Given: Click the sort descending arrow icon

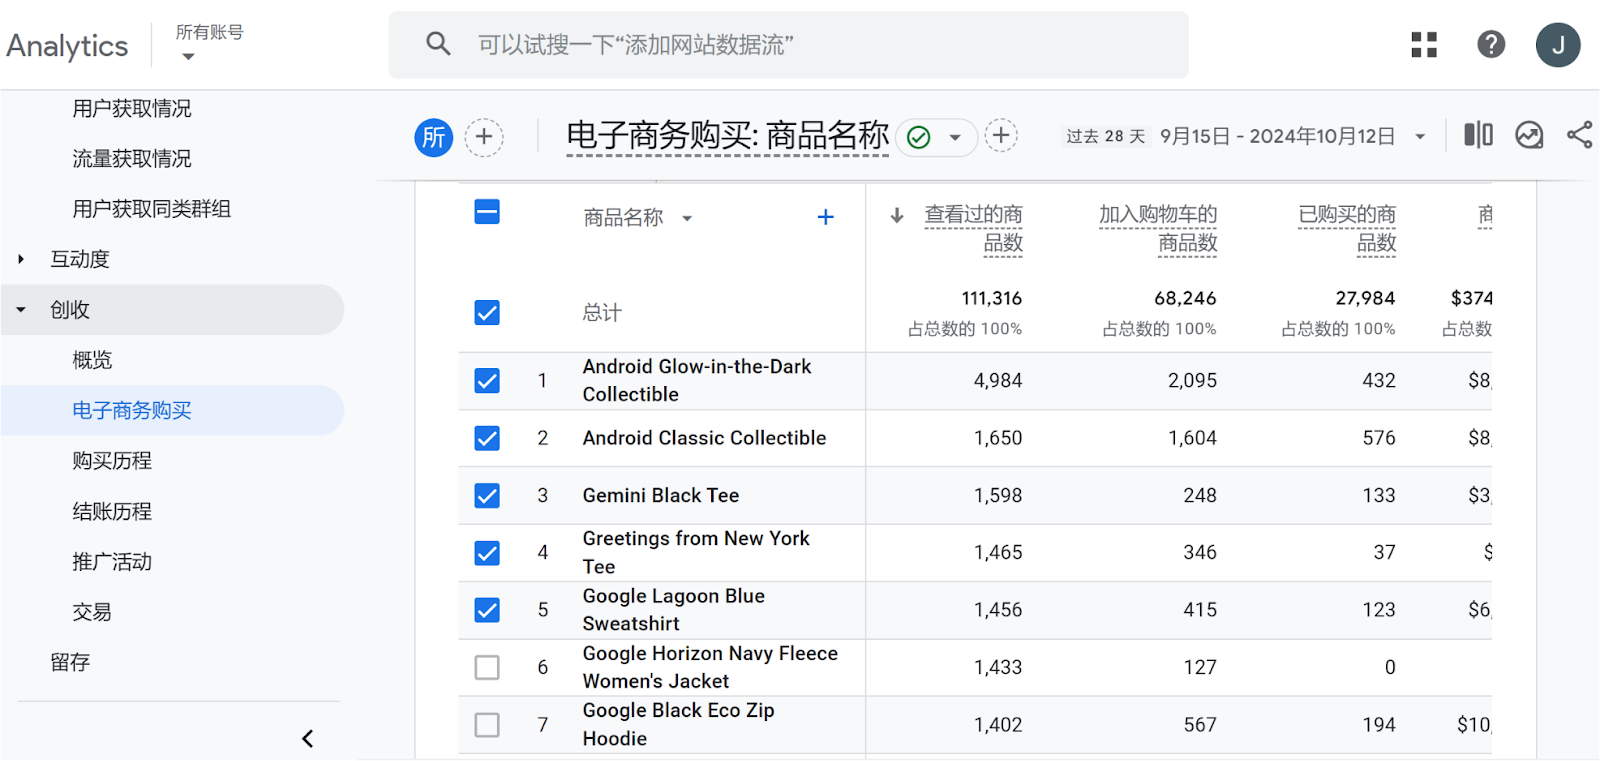Looking at the screenshot, I should pyautogui.click(x=897, y=215).
